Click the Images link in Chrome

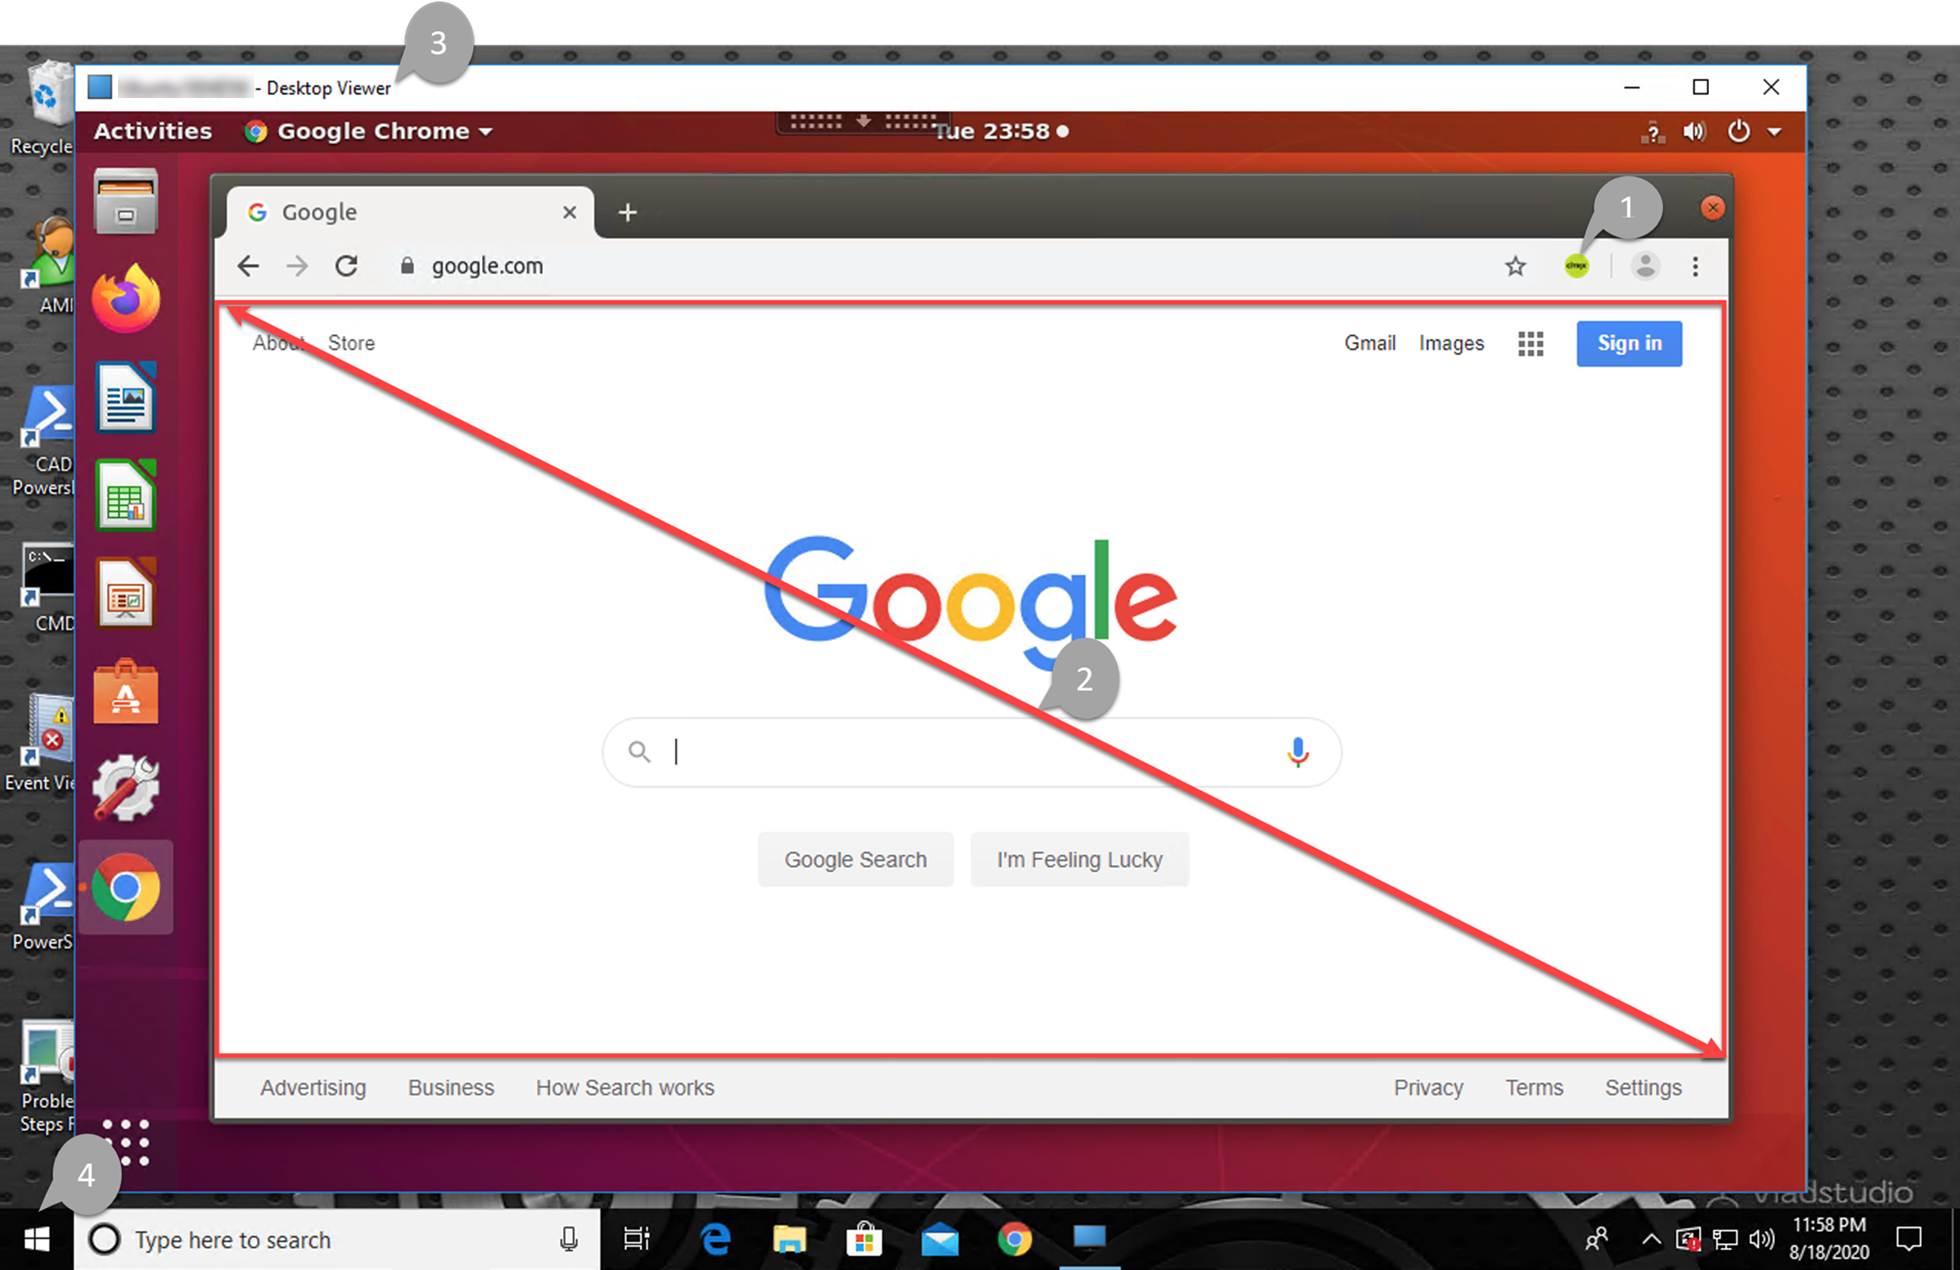click(1450, 341)
